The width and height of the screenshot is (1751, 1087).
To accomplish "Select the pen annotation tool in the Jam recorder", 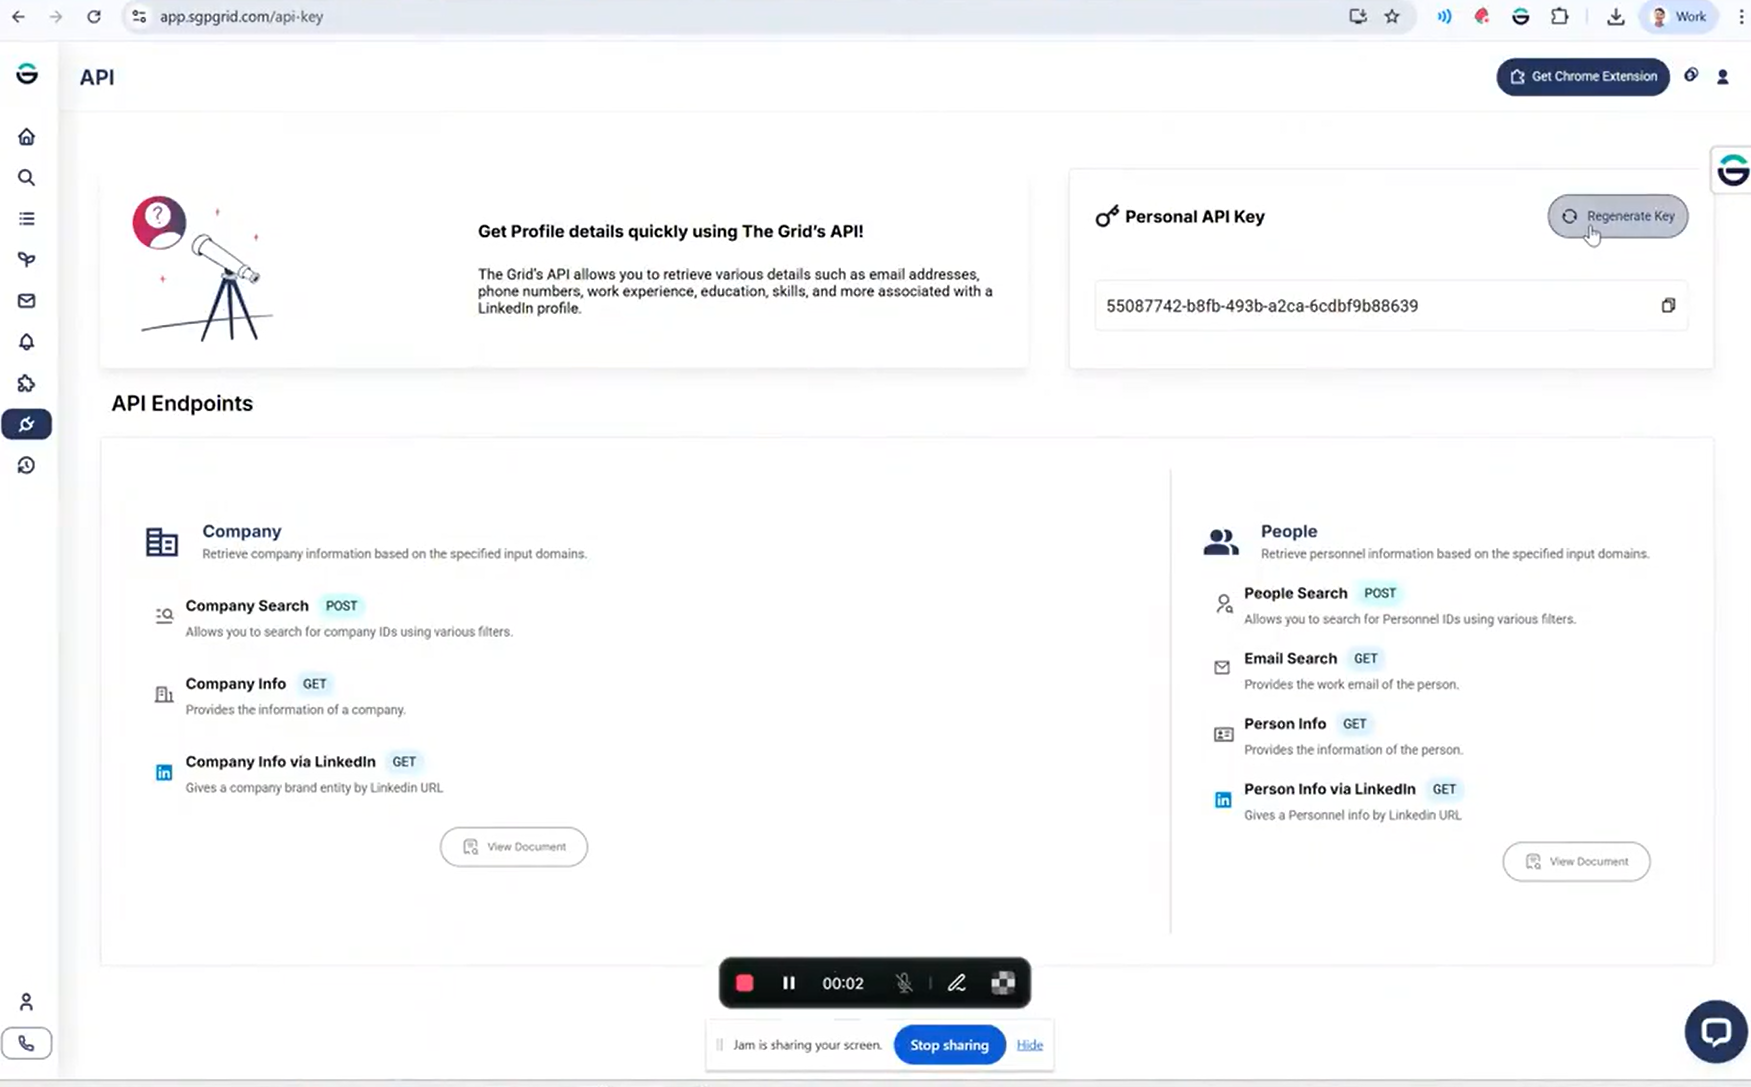I will (957, 983).
